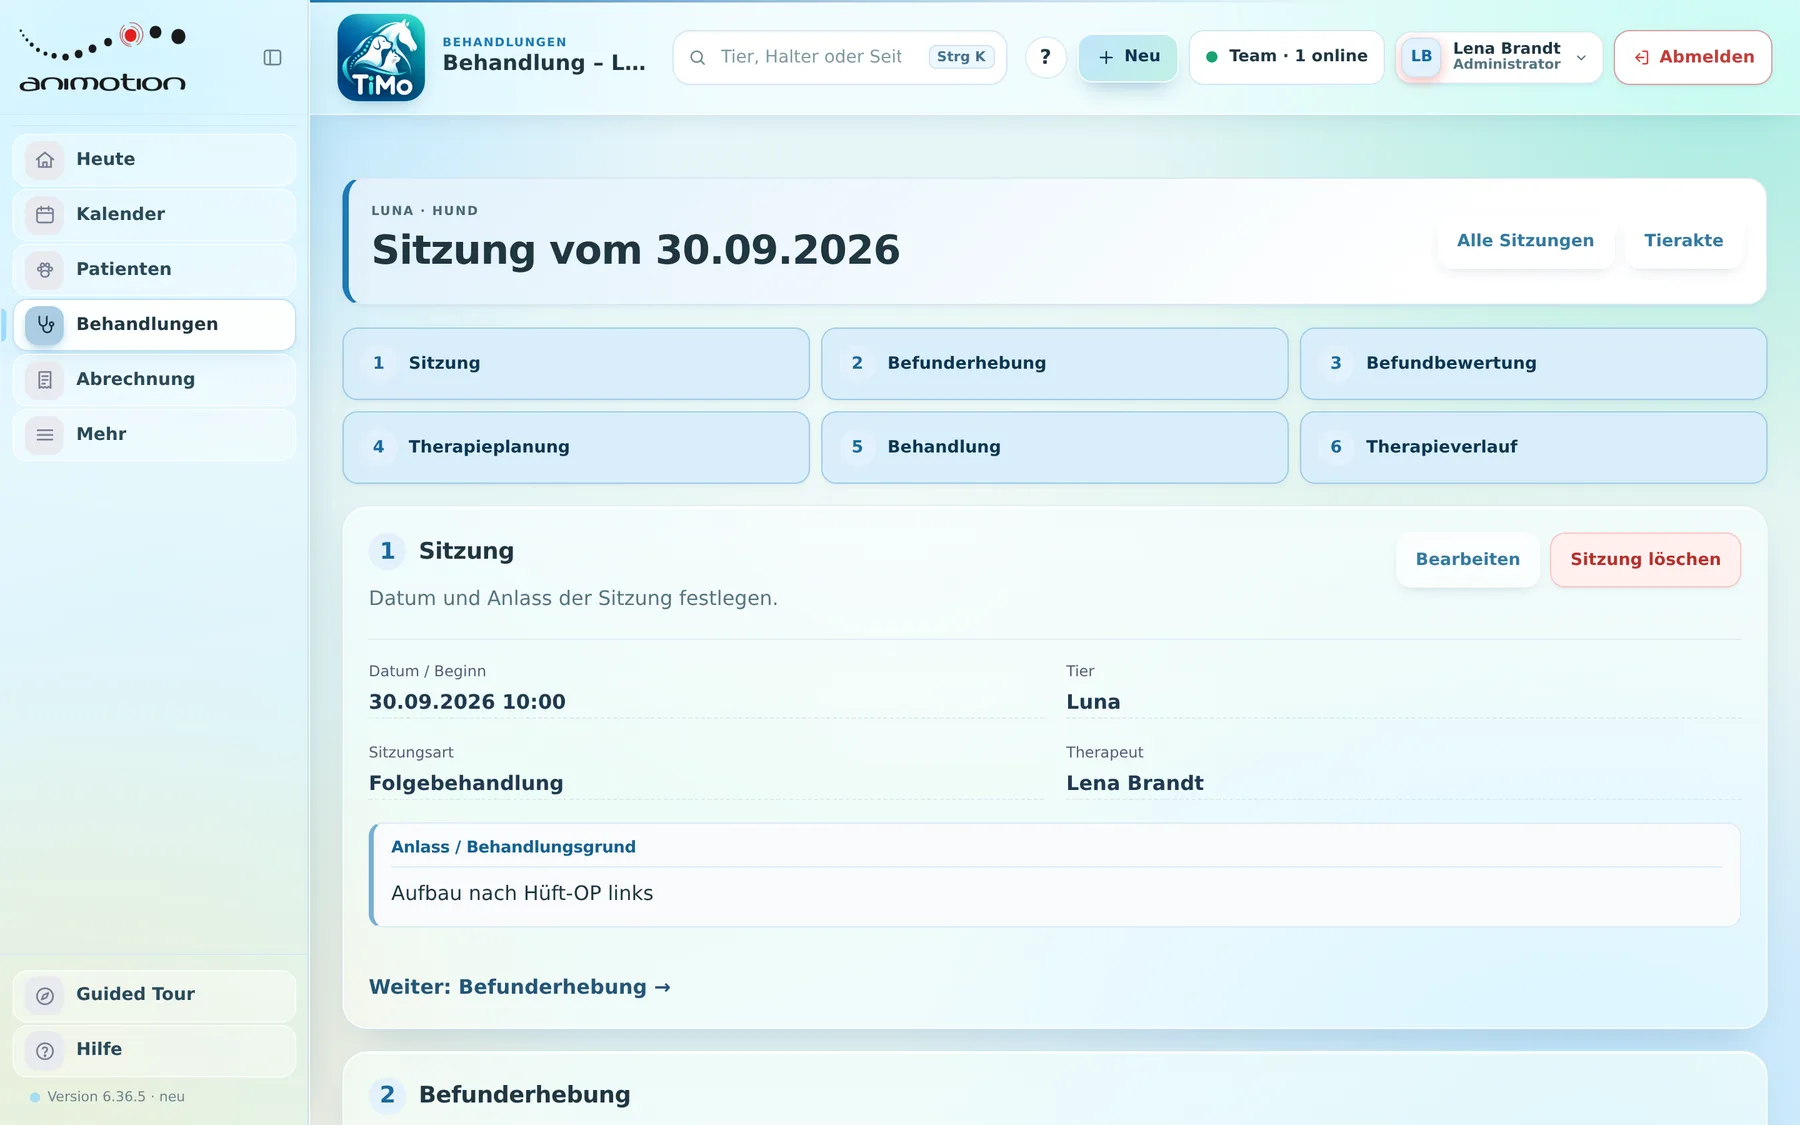Click the Neu button
The image size is (1800, 1125).
[1128, 57]
